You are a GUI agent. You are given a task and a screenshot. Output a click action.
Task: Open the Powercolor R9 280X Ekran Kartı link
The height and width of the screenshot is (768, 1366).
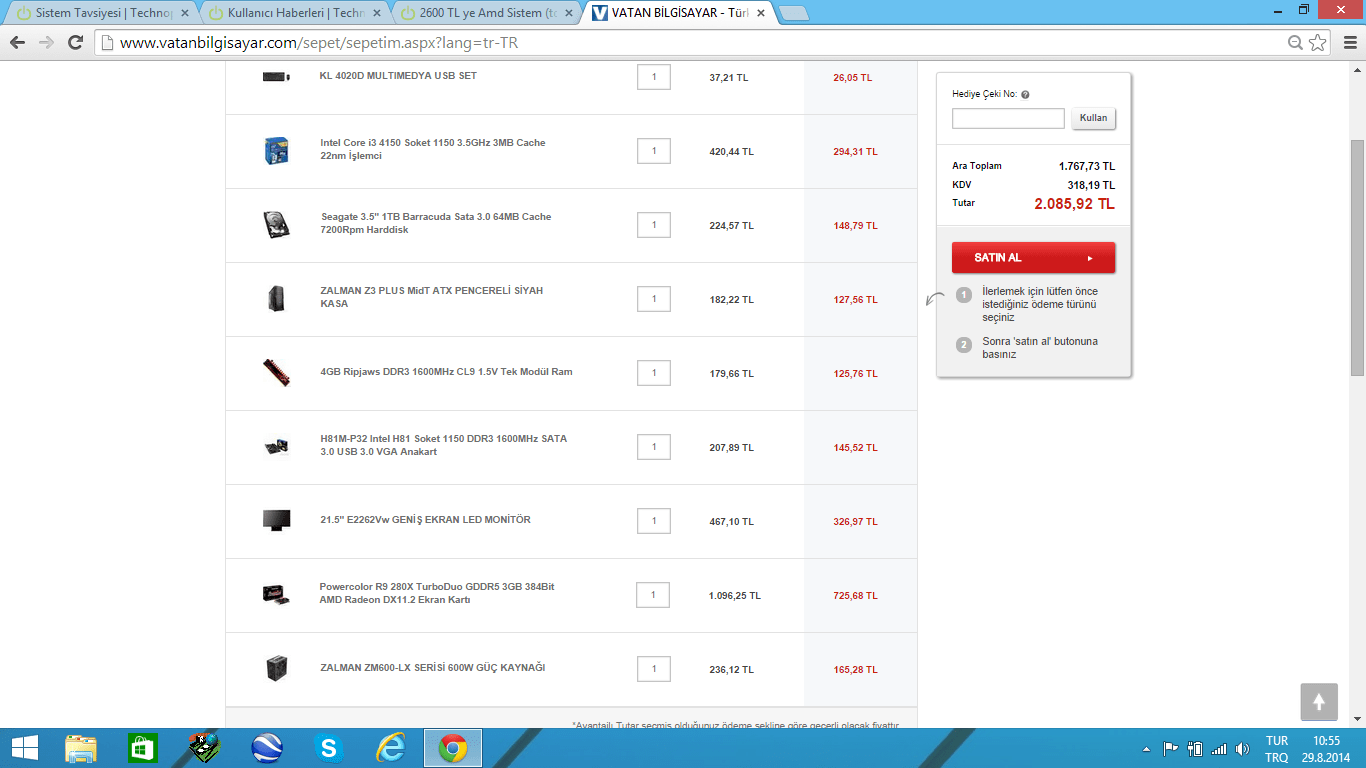pyautogui.click(x=437, y=593)
